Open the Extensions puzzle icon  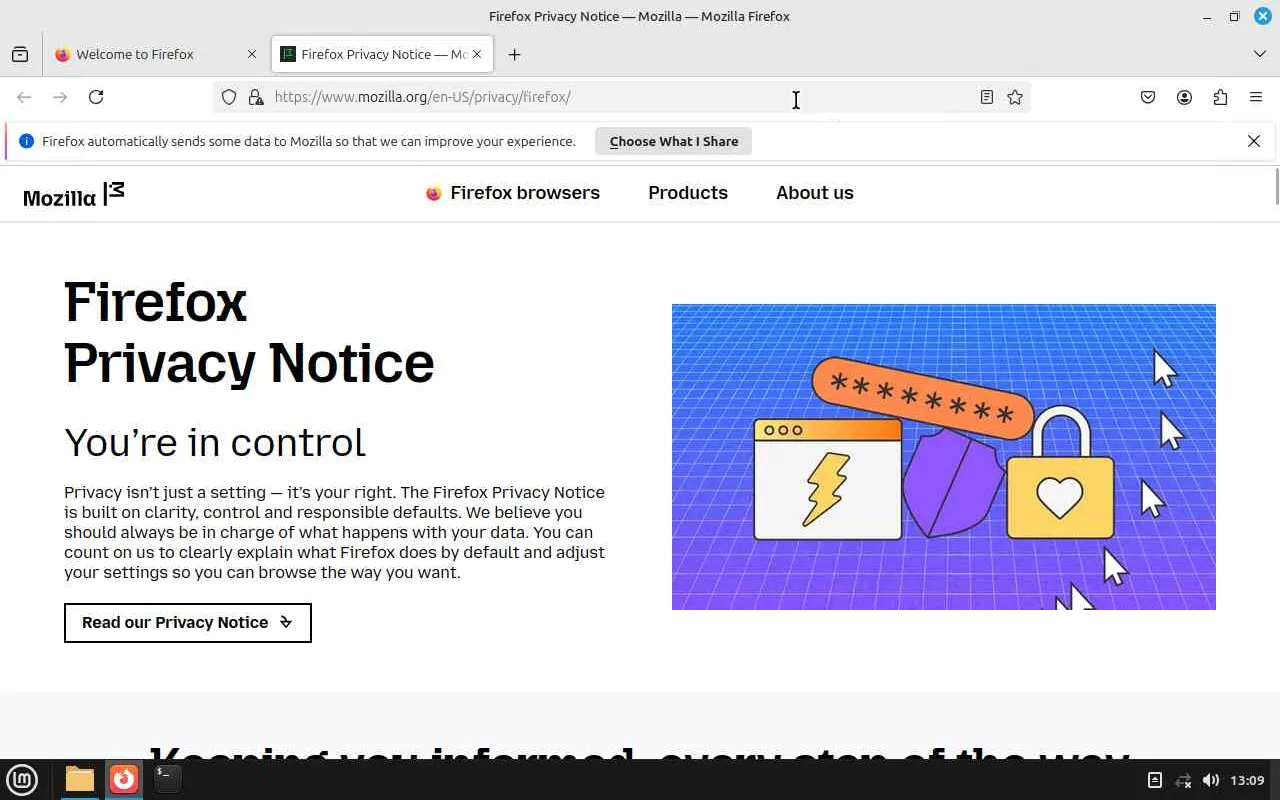pyautogui.click(x=1220, y=97)
